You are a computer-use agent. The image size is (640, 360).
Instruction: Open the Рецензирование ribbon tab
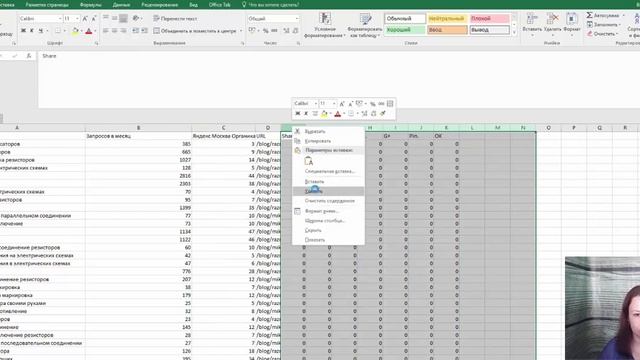[159, 5]
